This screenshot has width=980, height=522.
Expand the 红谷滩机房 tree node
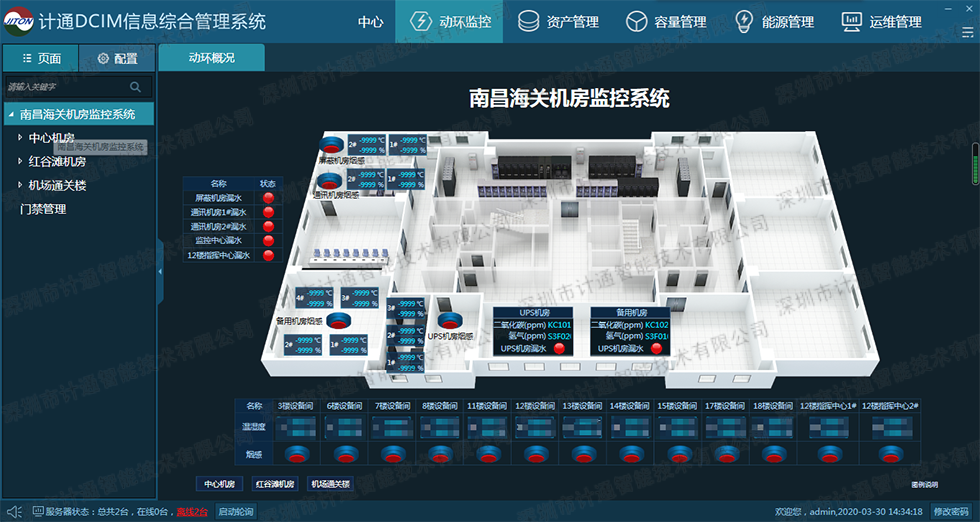pos(20,161)
